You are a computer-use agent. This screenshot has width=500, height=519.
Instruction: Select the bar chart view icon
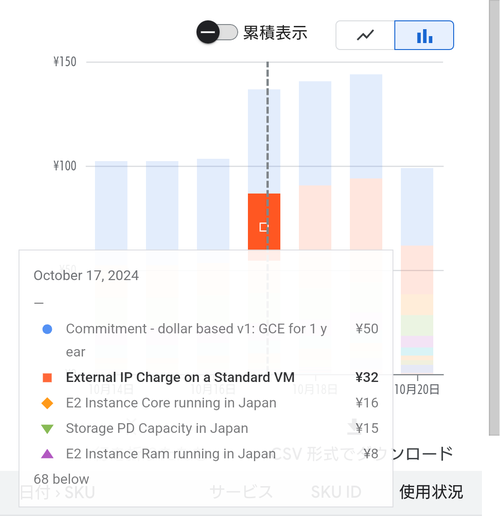click(x=424, y=35)
